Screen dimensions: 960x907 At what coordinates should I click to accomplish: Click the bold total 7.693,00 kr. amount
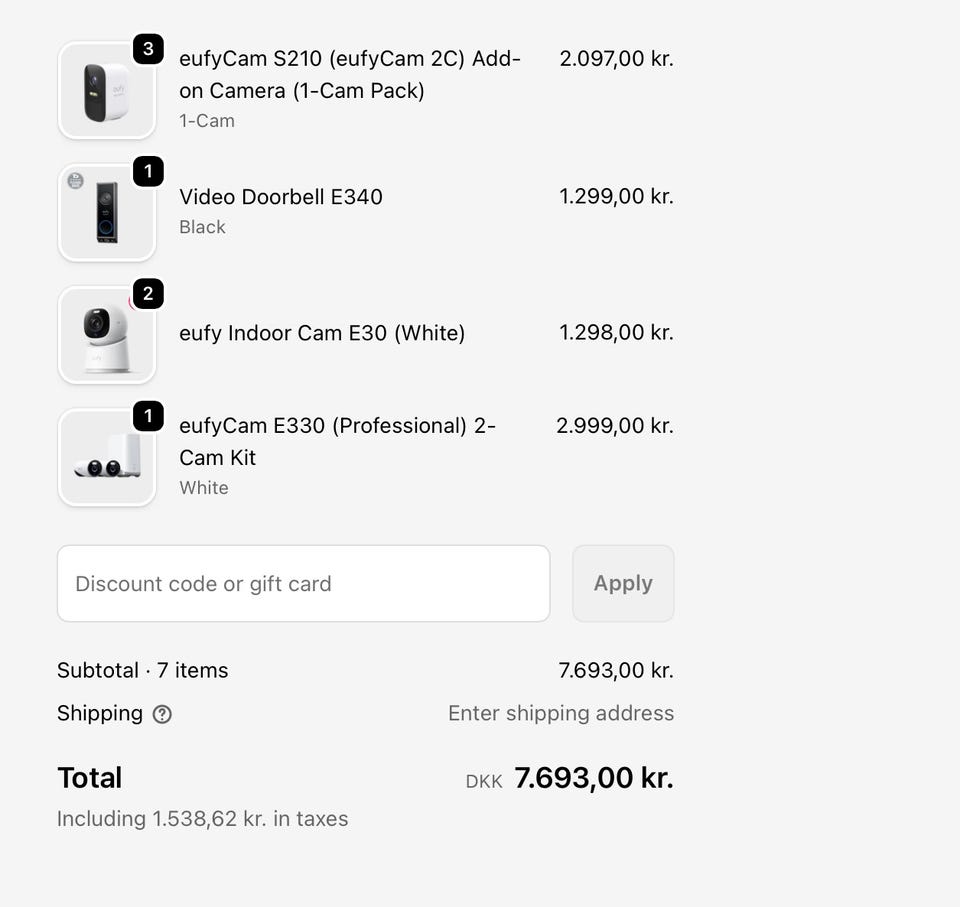pos(593,778)
